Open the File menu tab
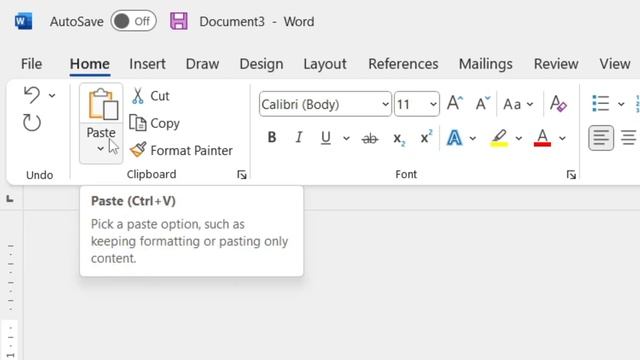The height and width of the screenshot is (360, 640). pos(31,64)
